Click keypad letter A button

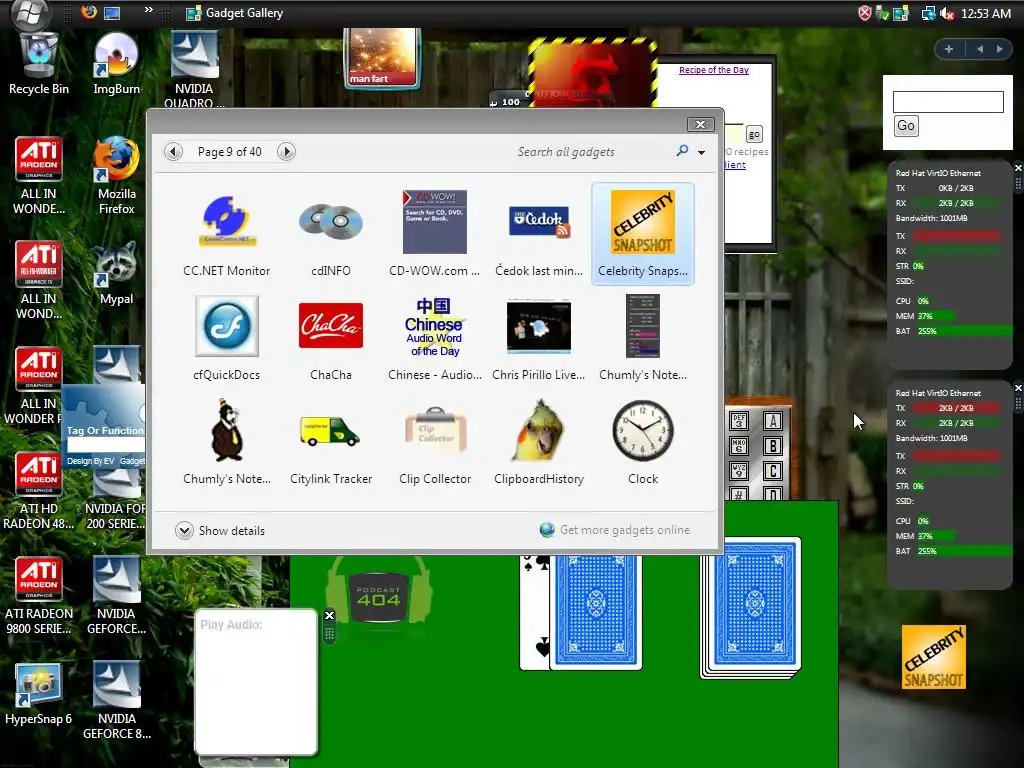[x=773, y=421]
